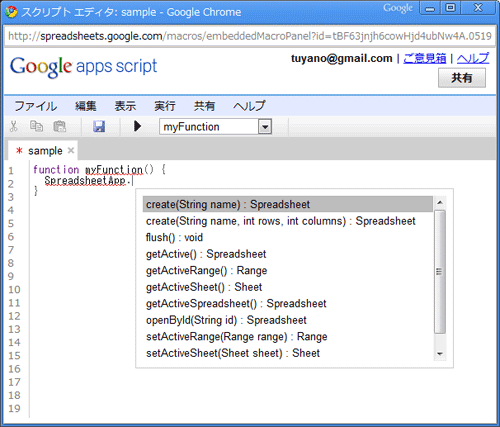Screen dimensions: 500x427
Task: Close the sample tab
Action: 71,150
